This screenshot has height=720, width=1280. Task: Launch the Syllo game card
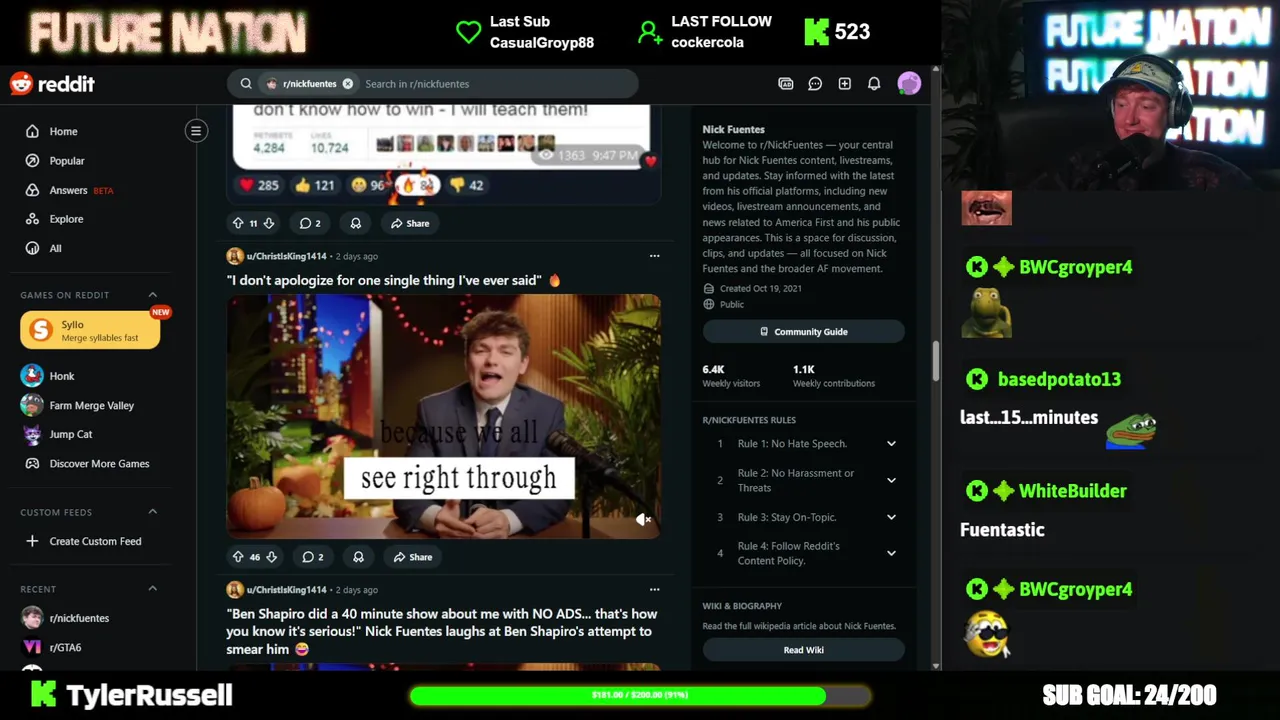pyautogui.click(x=90, y=330)
